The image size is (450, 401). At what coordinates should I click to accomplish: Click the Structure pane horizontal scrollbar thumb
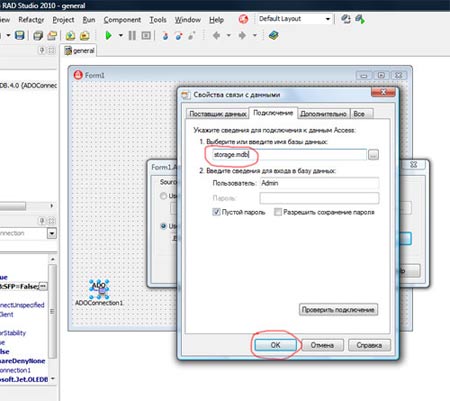[x=13, y=206]
